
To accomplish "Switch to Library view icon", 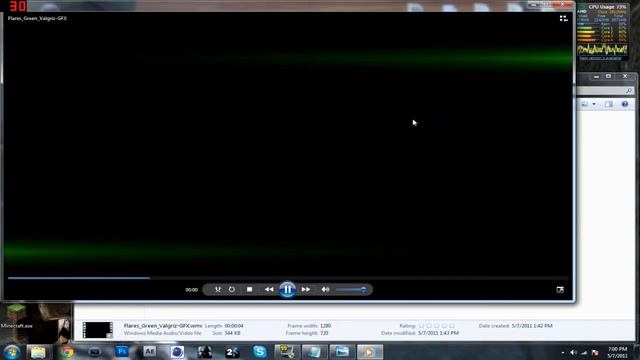I will [563, 18].
